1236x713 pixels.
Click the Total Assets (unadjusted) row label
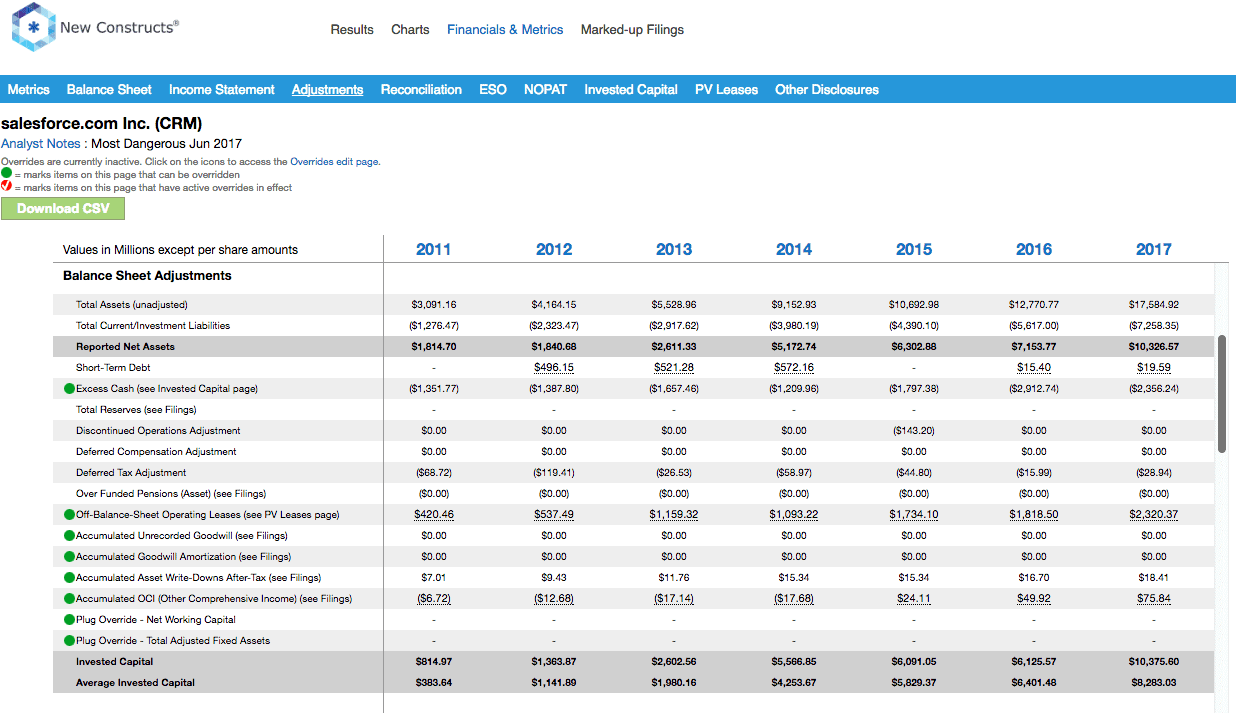click(x=132, y=305)
